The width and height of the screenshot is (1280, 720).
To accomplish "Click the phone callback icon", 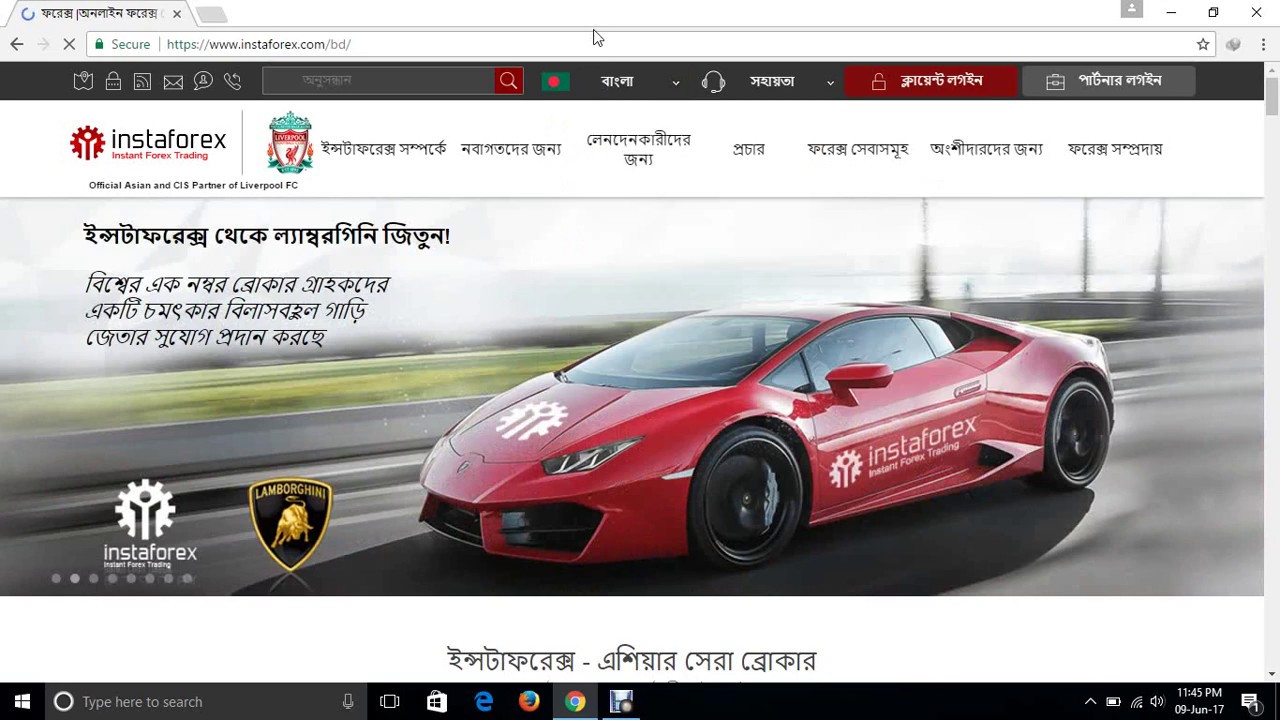I will (x=232, y=81).
